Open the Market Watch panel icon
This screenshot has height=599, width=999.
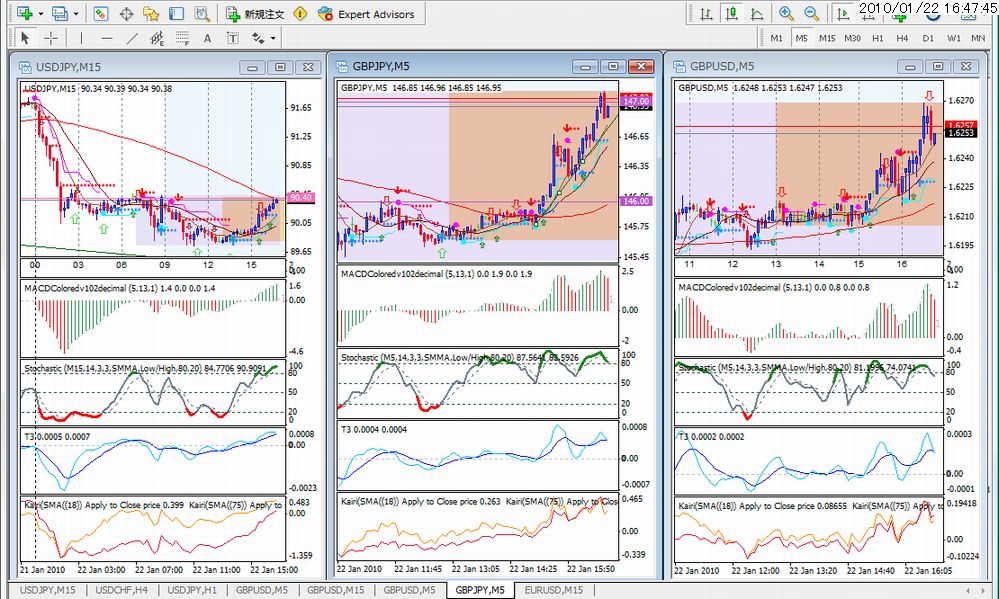[x=101, y=13]
